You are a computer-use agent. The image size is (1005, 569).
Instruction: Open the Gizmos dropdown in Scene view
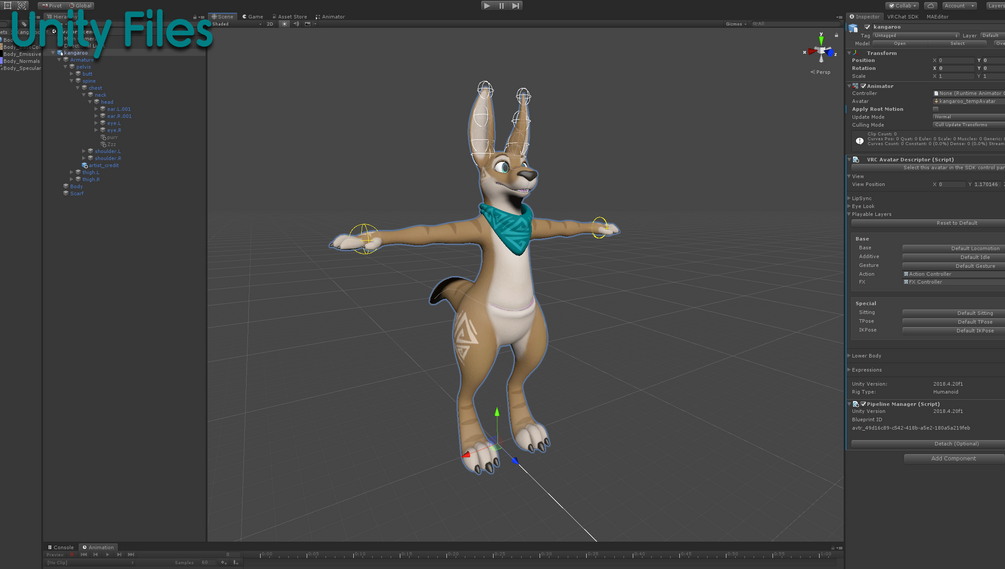(x=736, y=24)
